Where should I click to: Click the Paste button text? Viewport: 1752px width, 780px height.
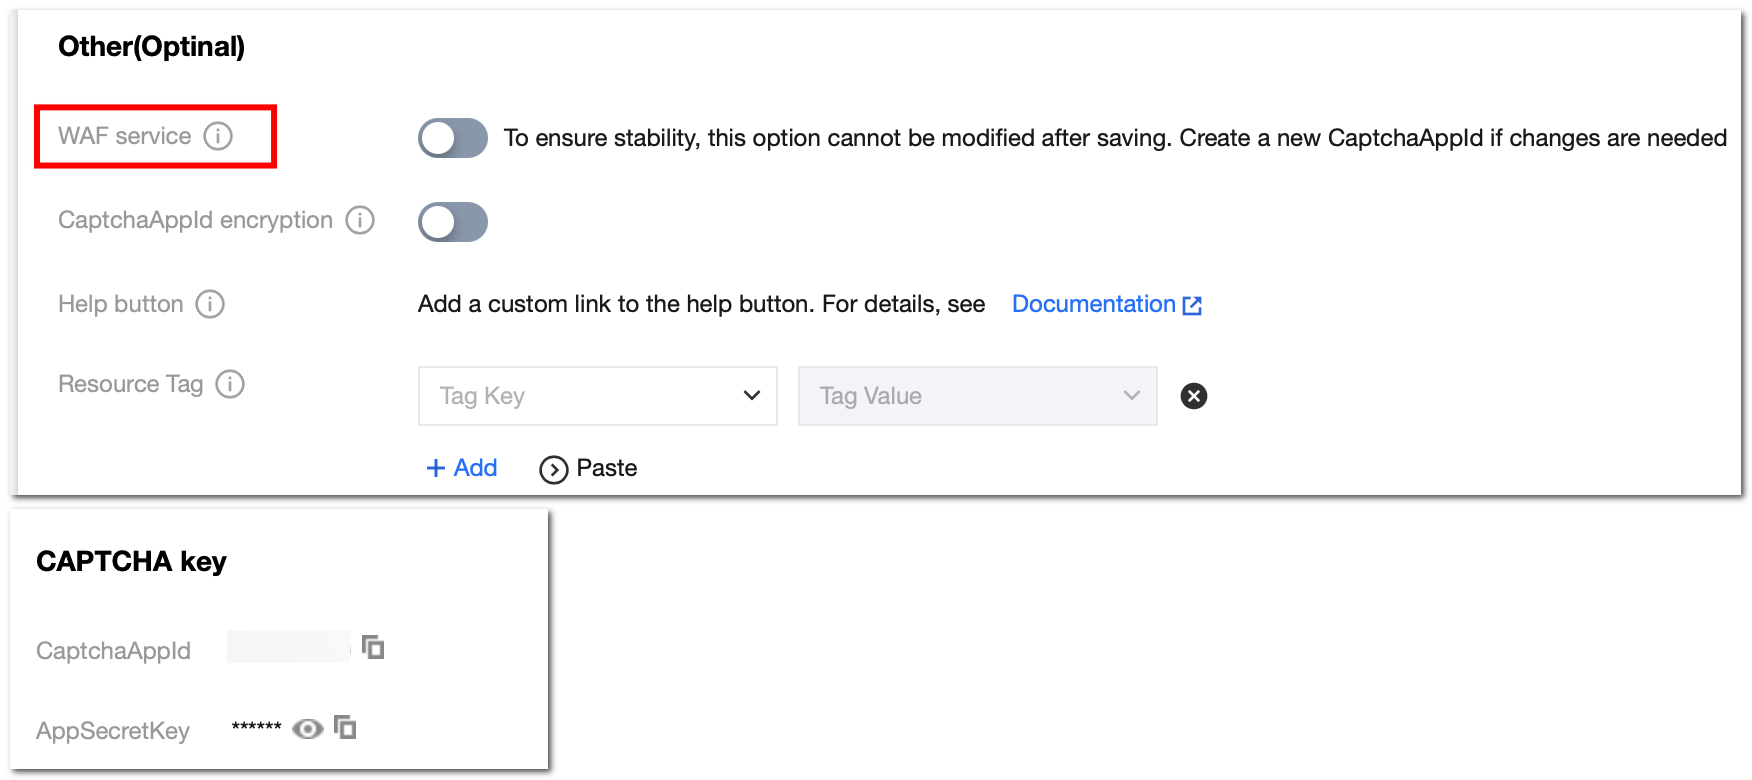pos(606,468)
